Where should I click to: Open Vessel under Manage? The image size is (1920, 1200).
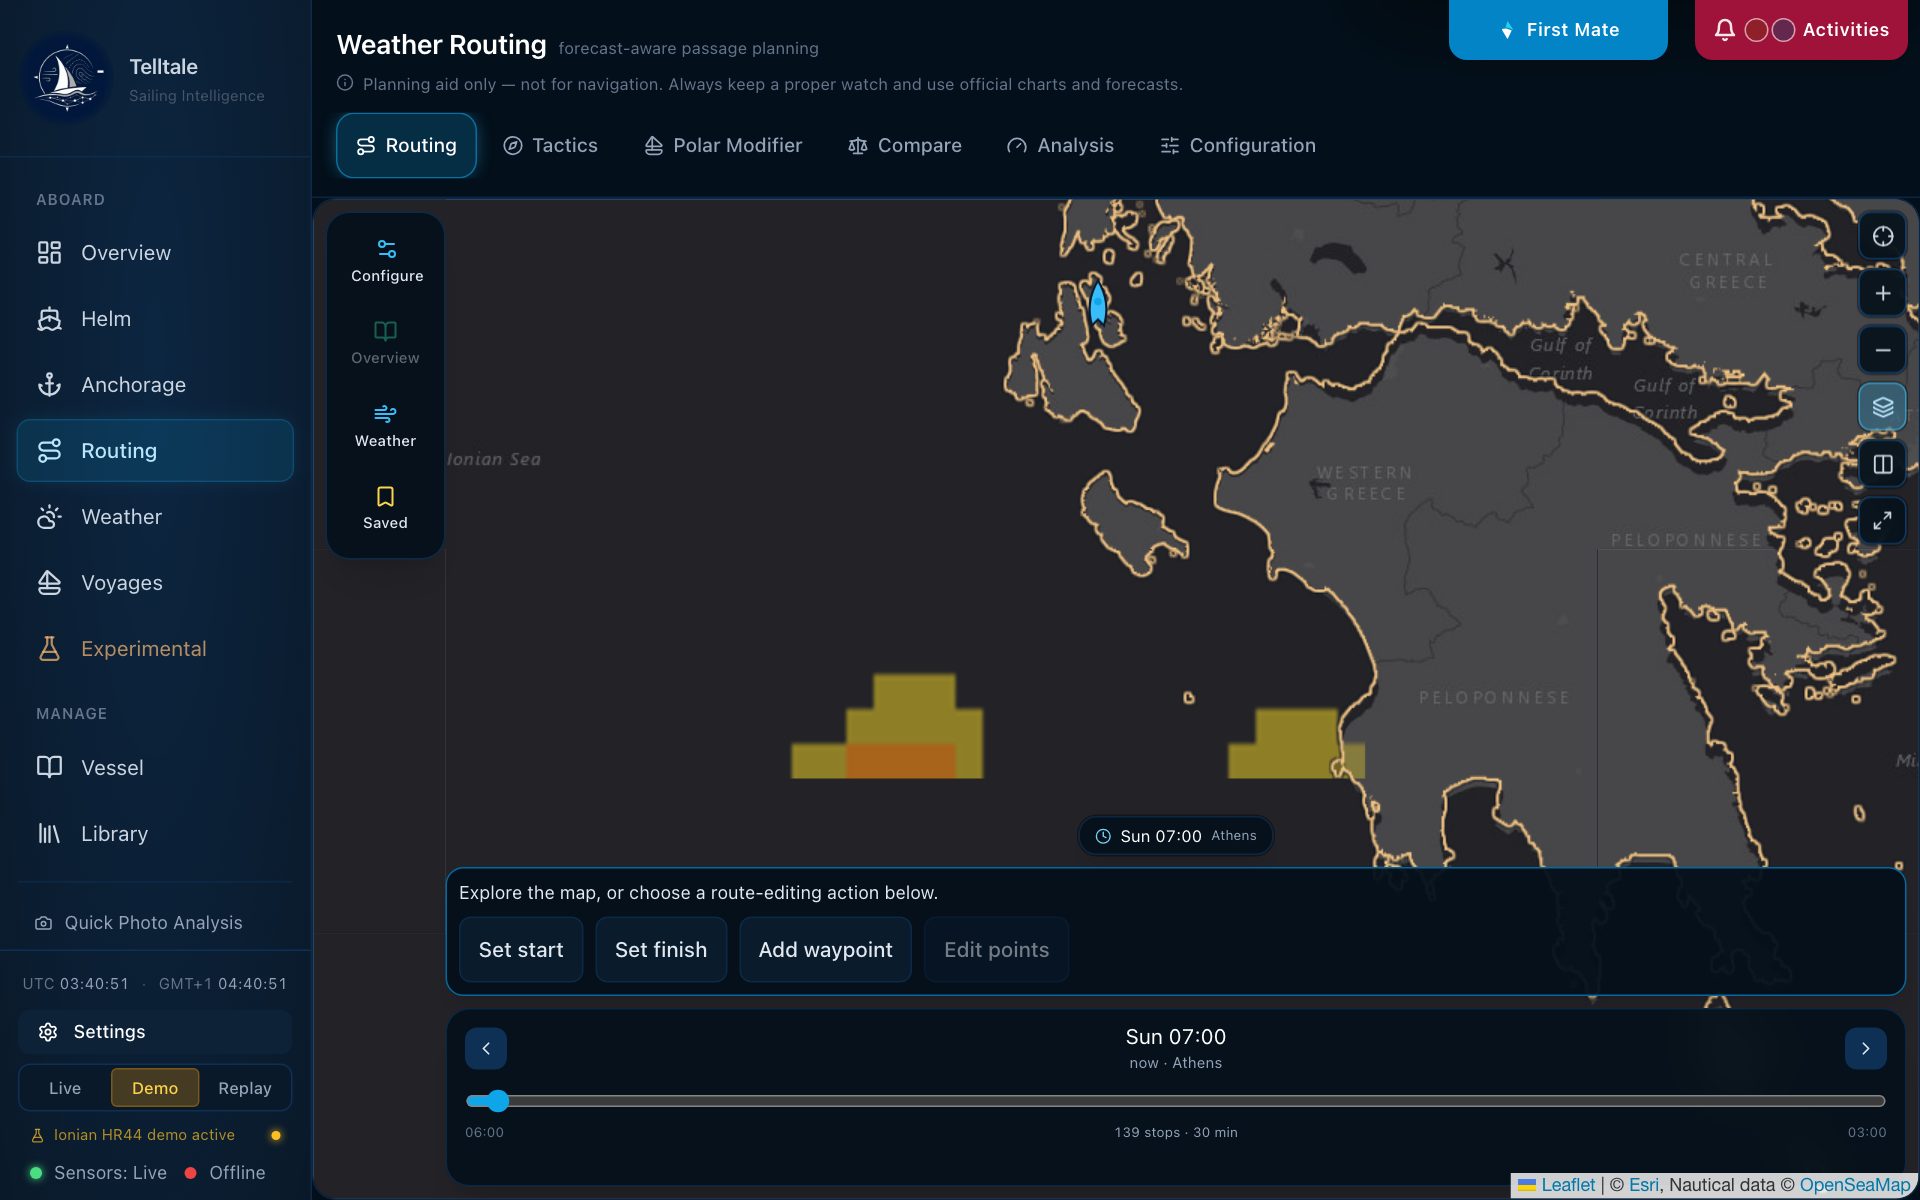(x=155, y=768)
